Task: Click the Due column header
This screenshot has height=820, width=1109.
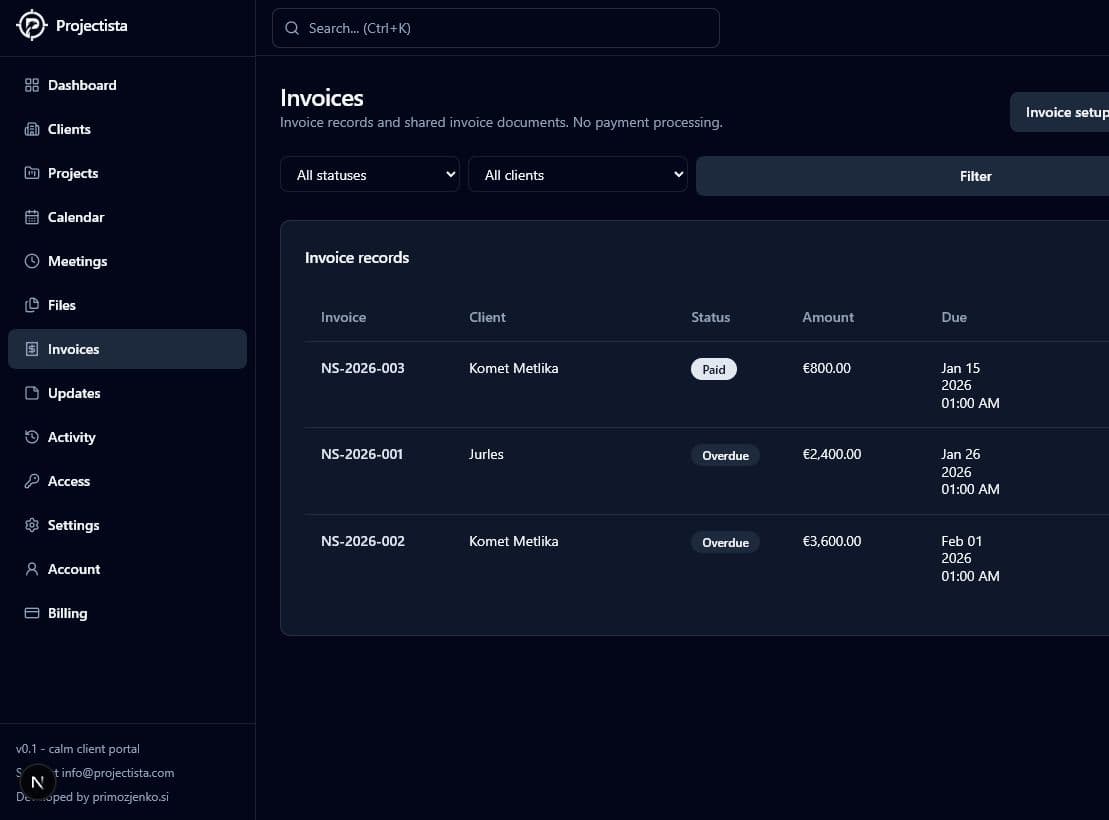Action: 954,317
